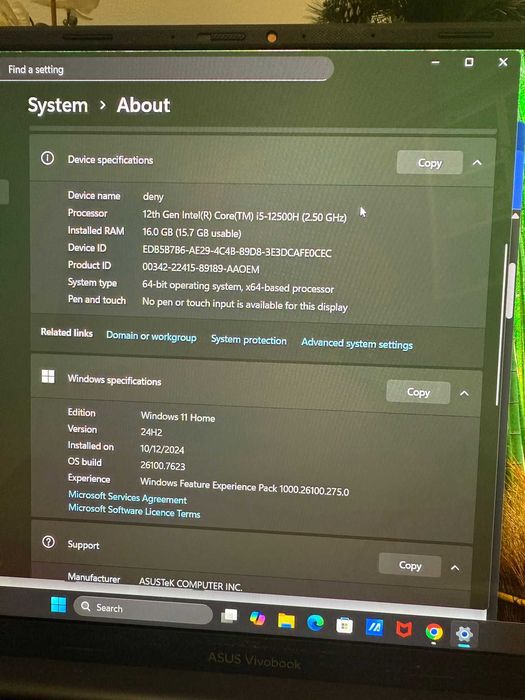Copy the Windows specifications
This screenshot has height=700, width=525.
click(418, 392)
